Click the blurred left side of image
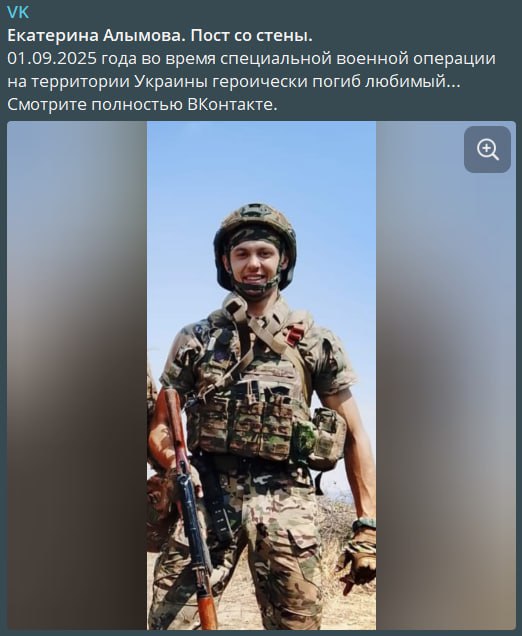Image resolution: width=522 pixels, height=636 pixels. pyautogui.click(x=77, y=375)
